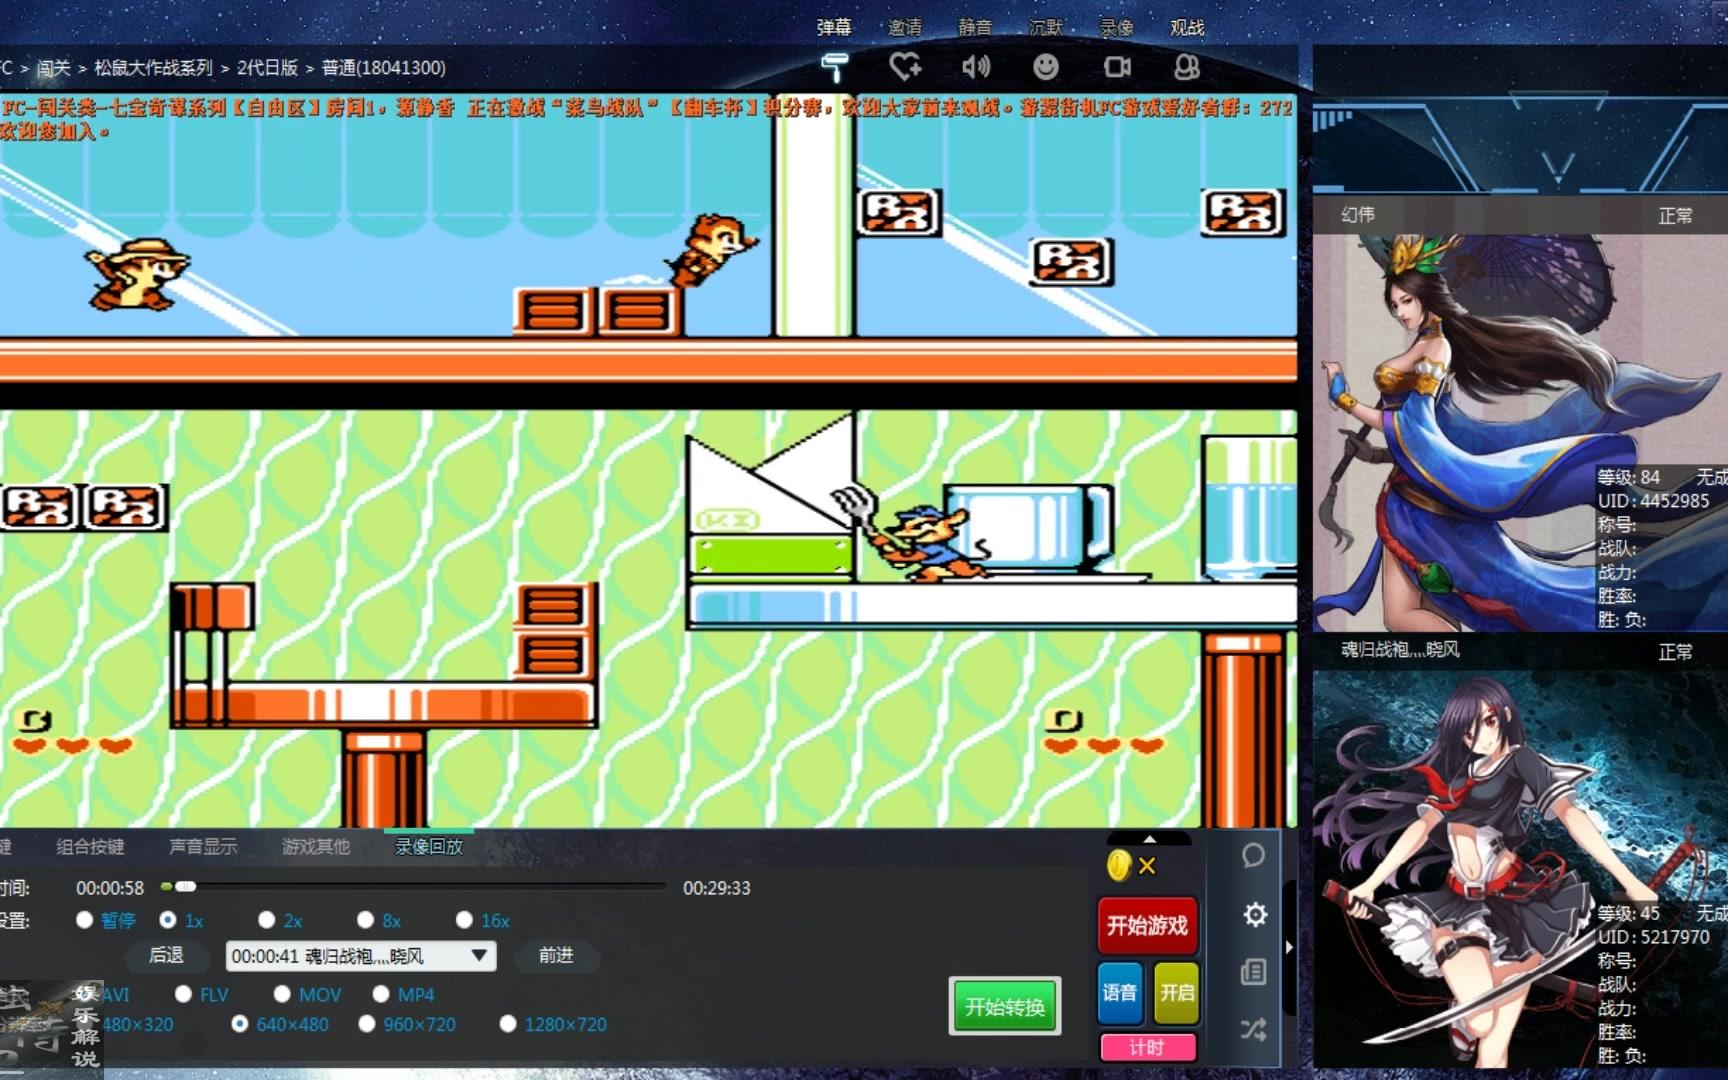Click 等级: 84 text
This screenshot has height=1080, width=1728.
click(x=1628, y=478)
